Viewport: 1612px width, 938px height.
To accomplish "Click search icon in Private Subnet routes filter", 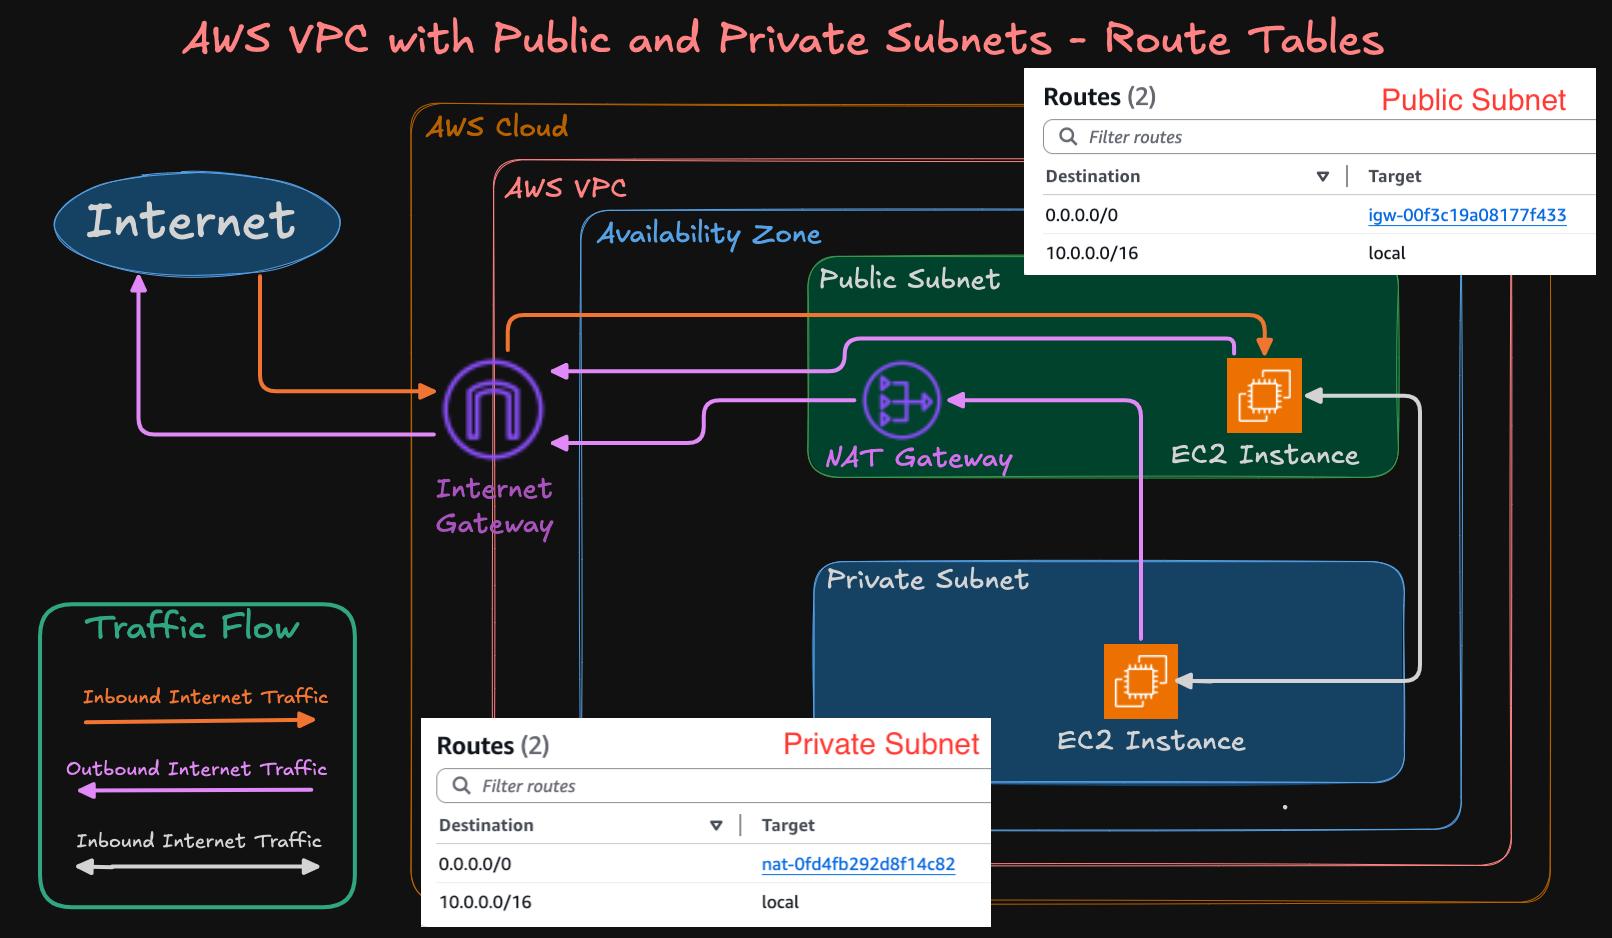I will (x=461, y=786).
